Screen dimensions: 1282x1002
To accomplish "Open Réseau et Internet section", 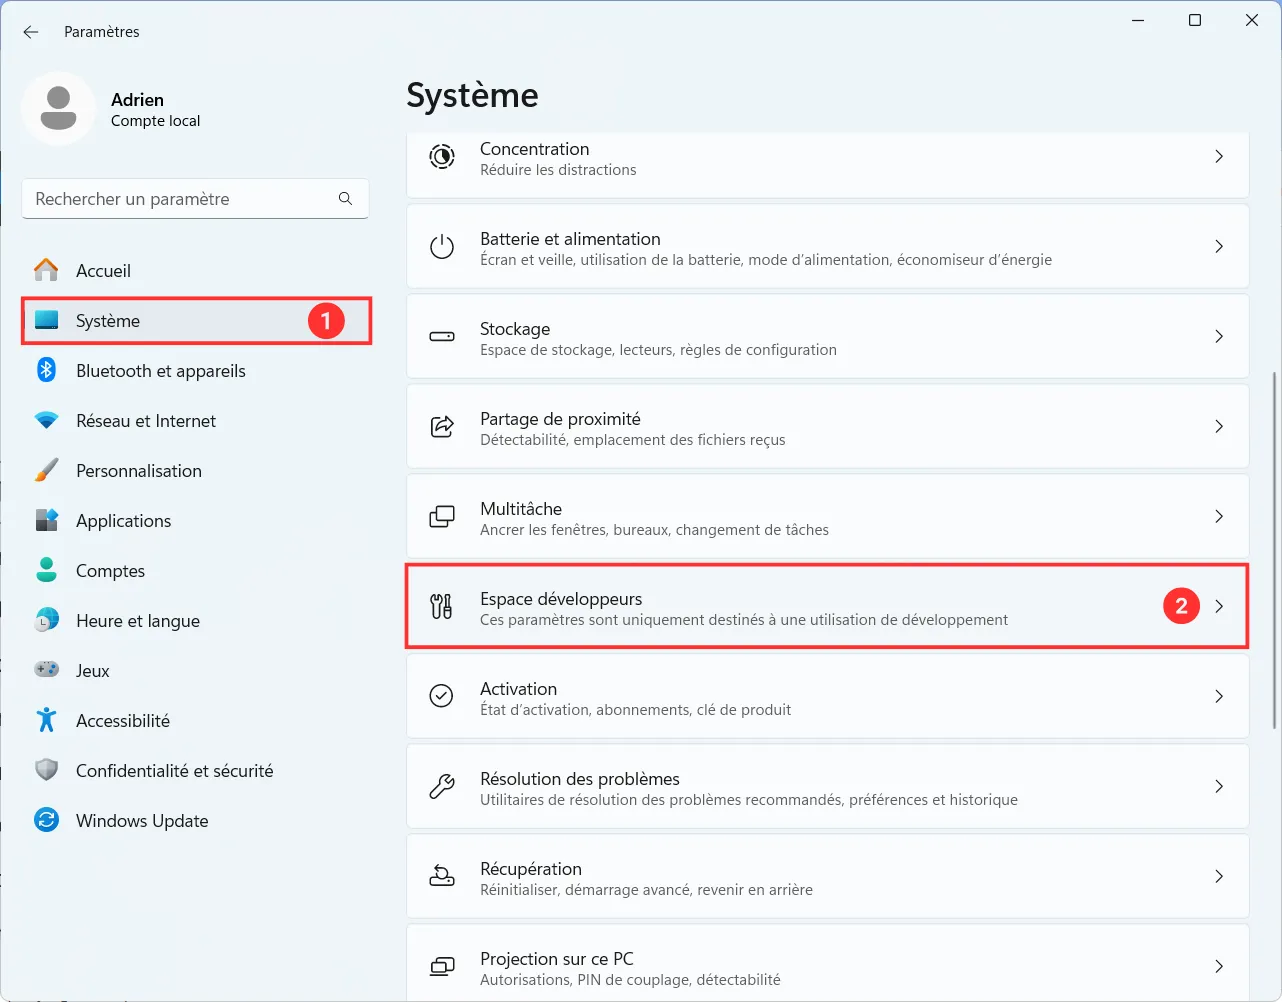I will [x=146, y=421].
